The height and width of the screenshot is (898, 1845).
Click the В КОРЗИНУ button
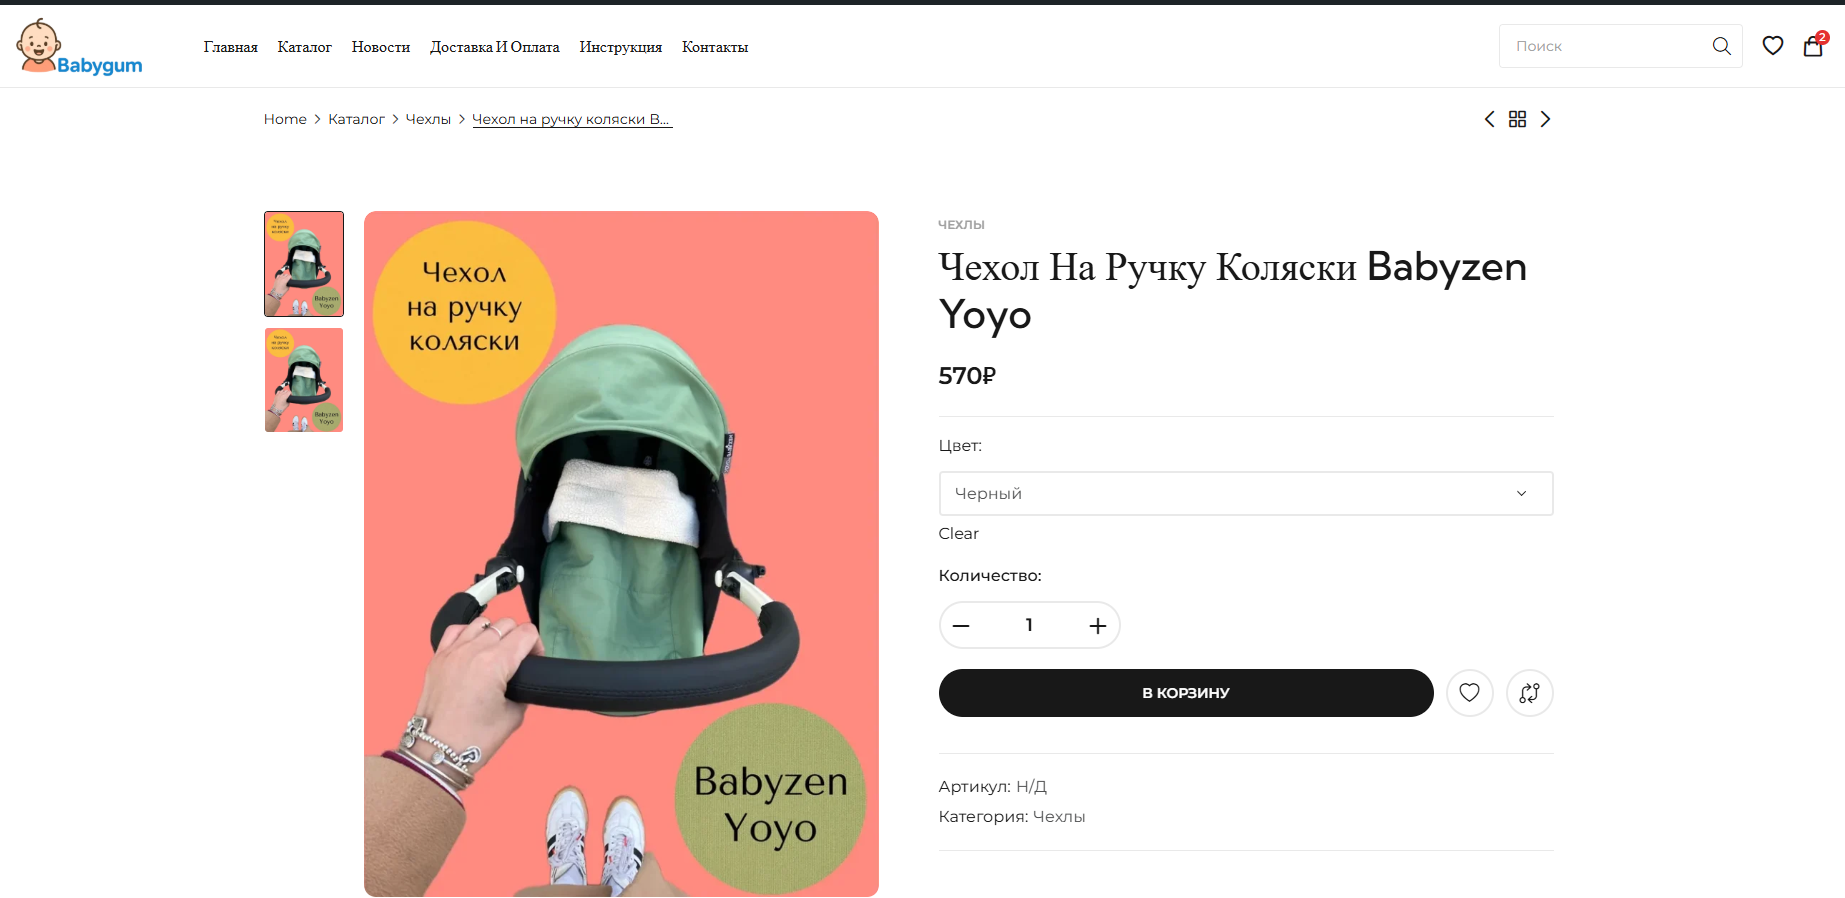pos(1186,693)
